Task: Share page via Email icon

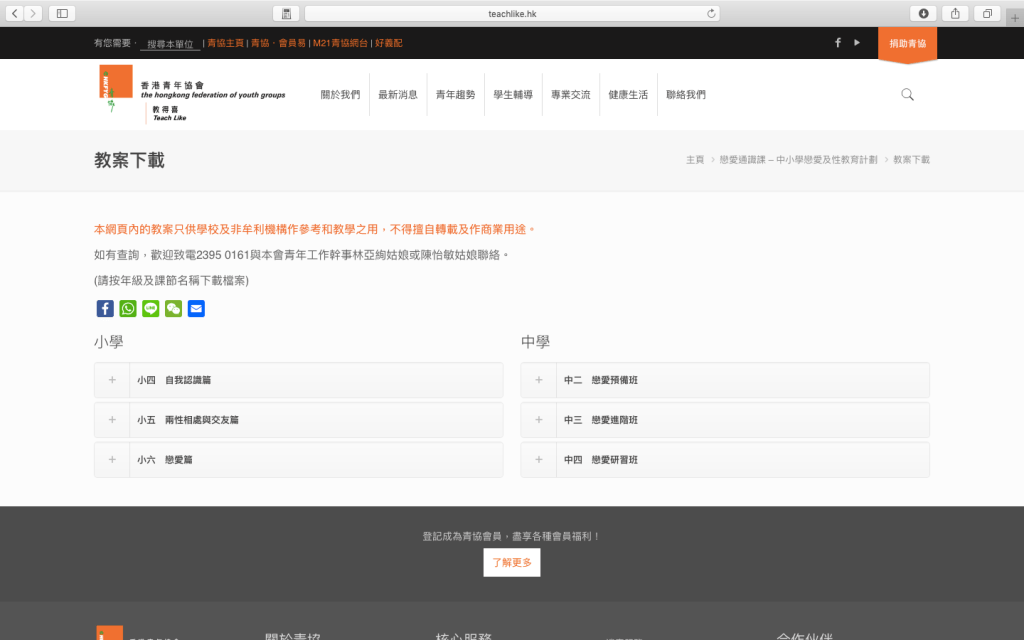Action: tap(196, 308)
